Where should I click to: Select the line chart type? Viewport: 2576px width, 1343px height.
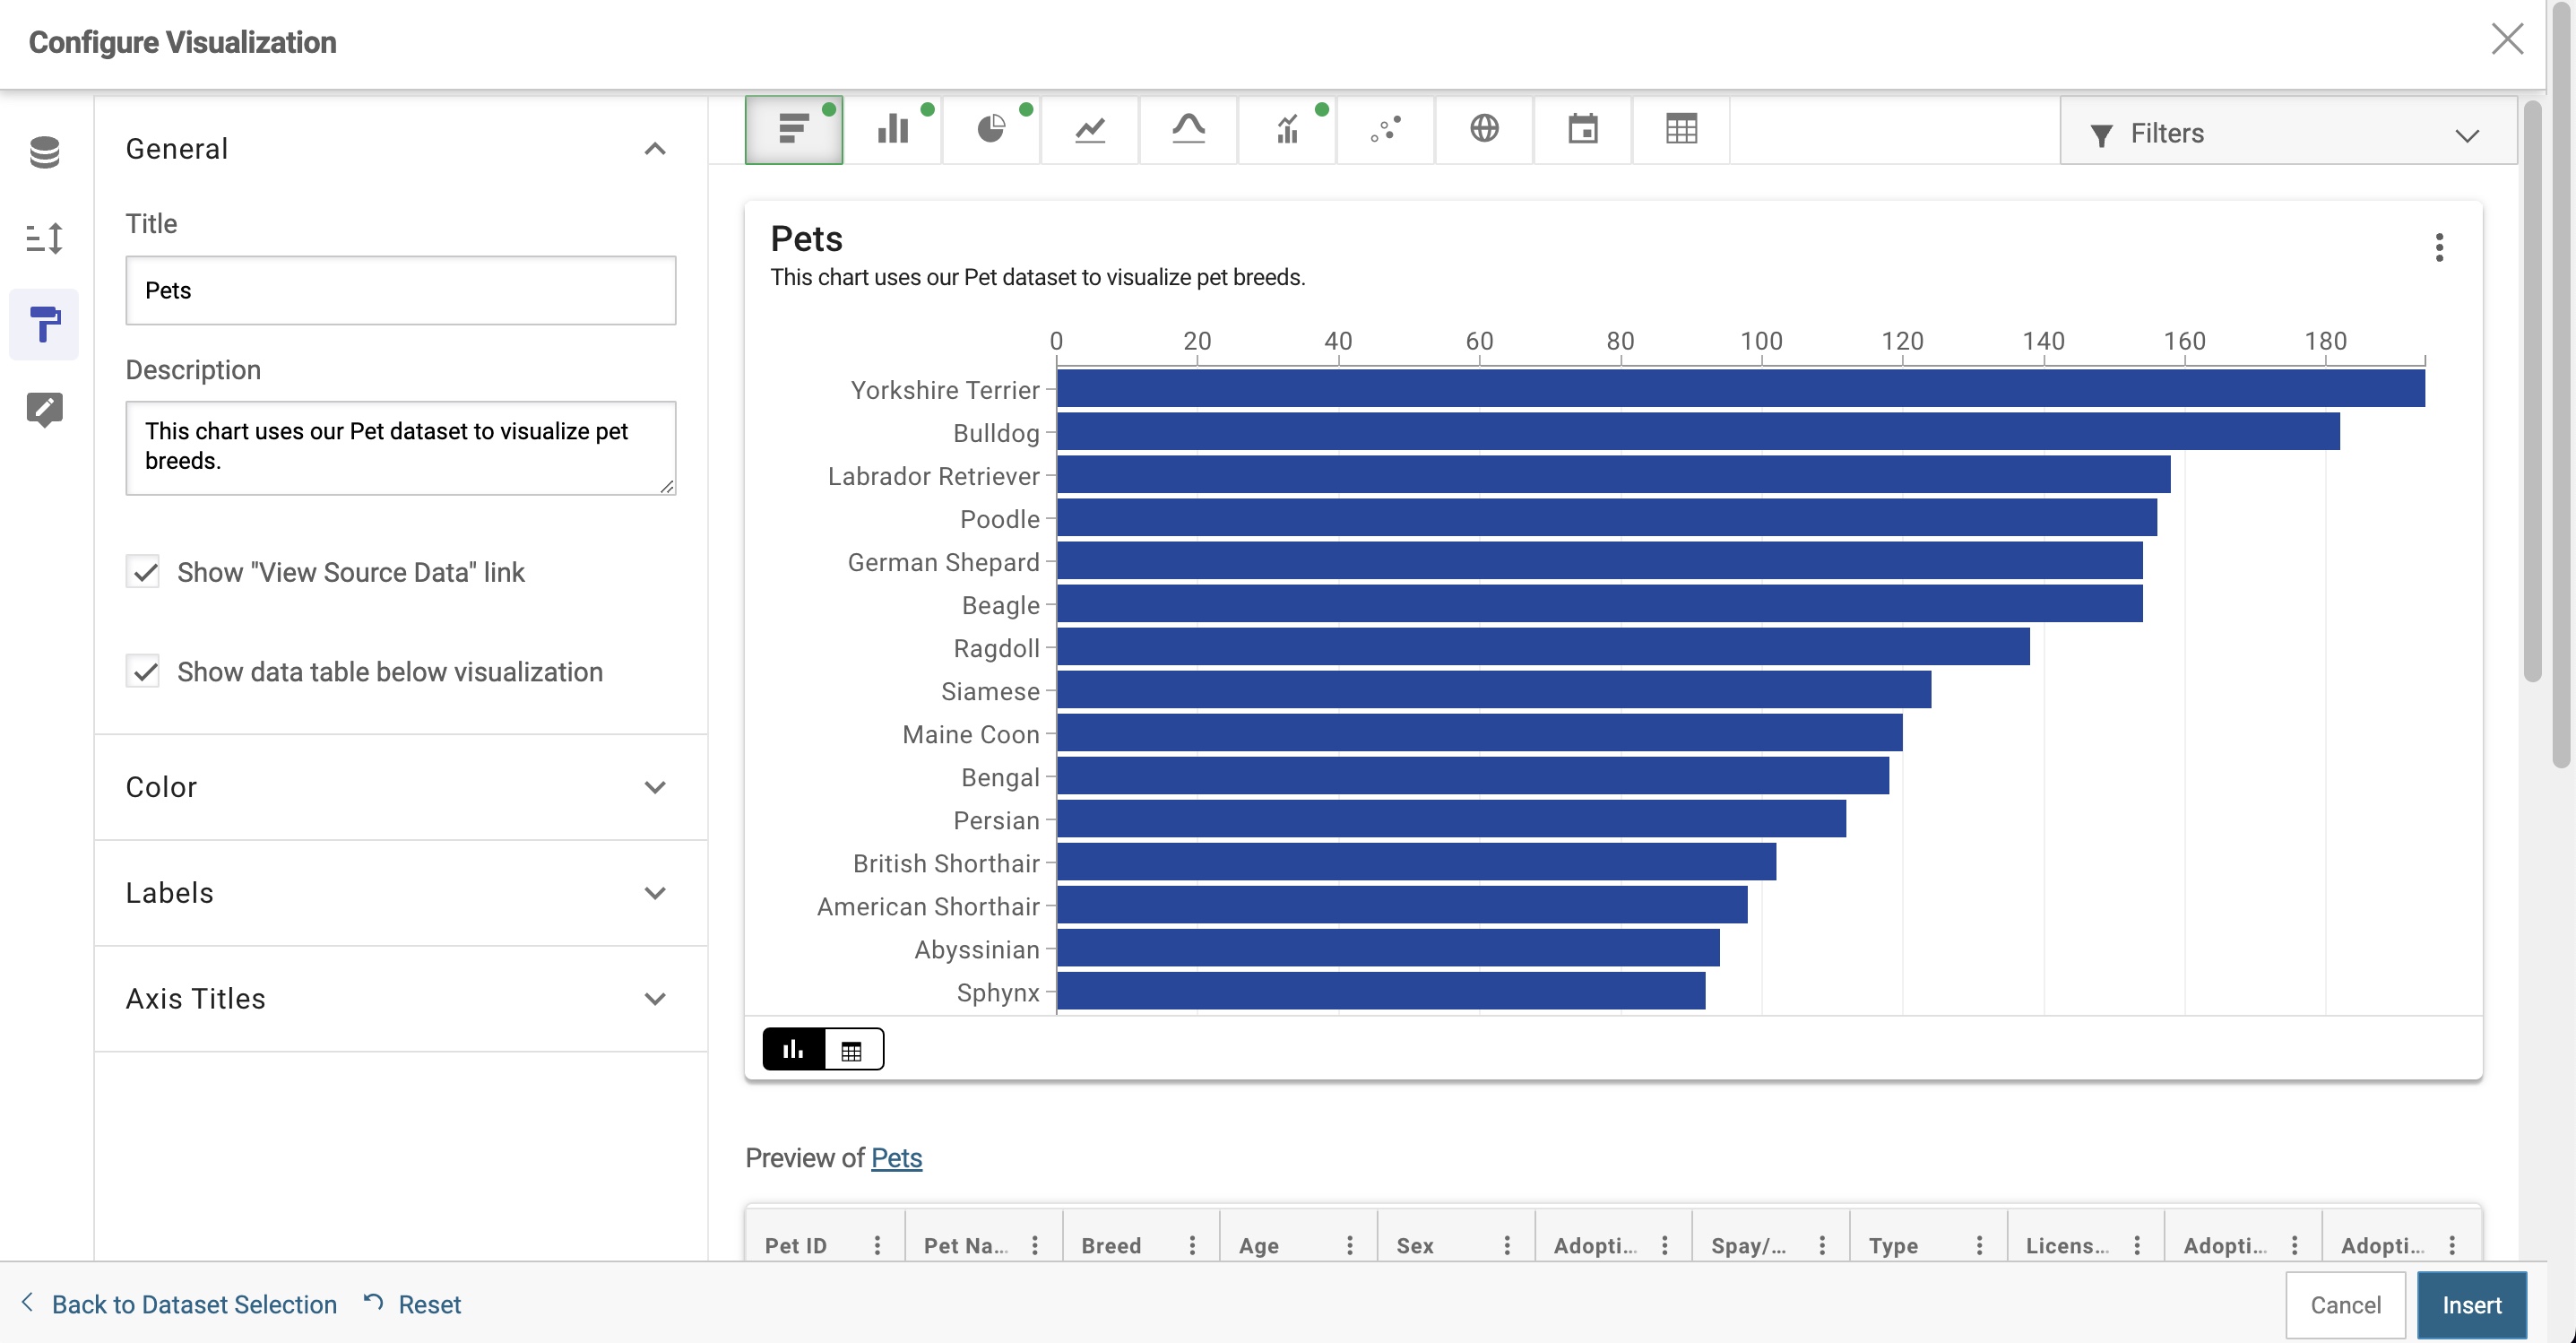pos(1089,130)
